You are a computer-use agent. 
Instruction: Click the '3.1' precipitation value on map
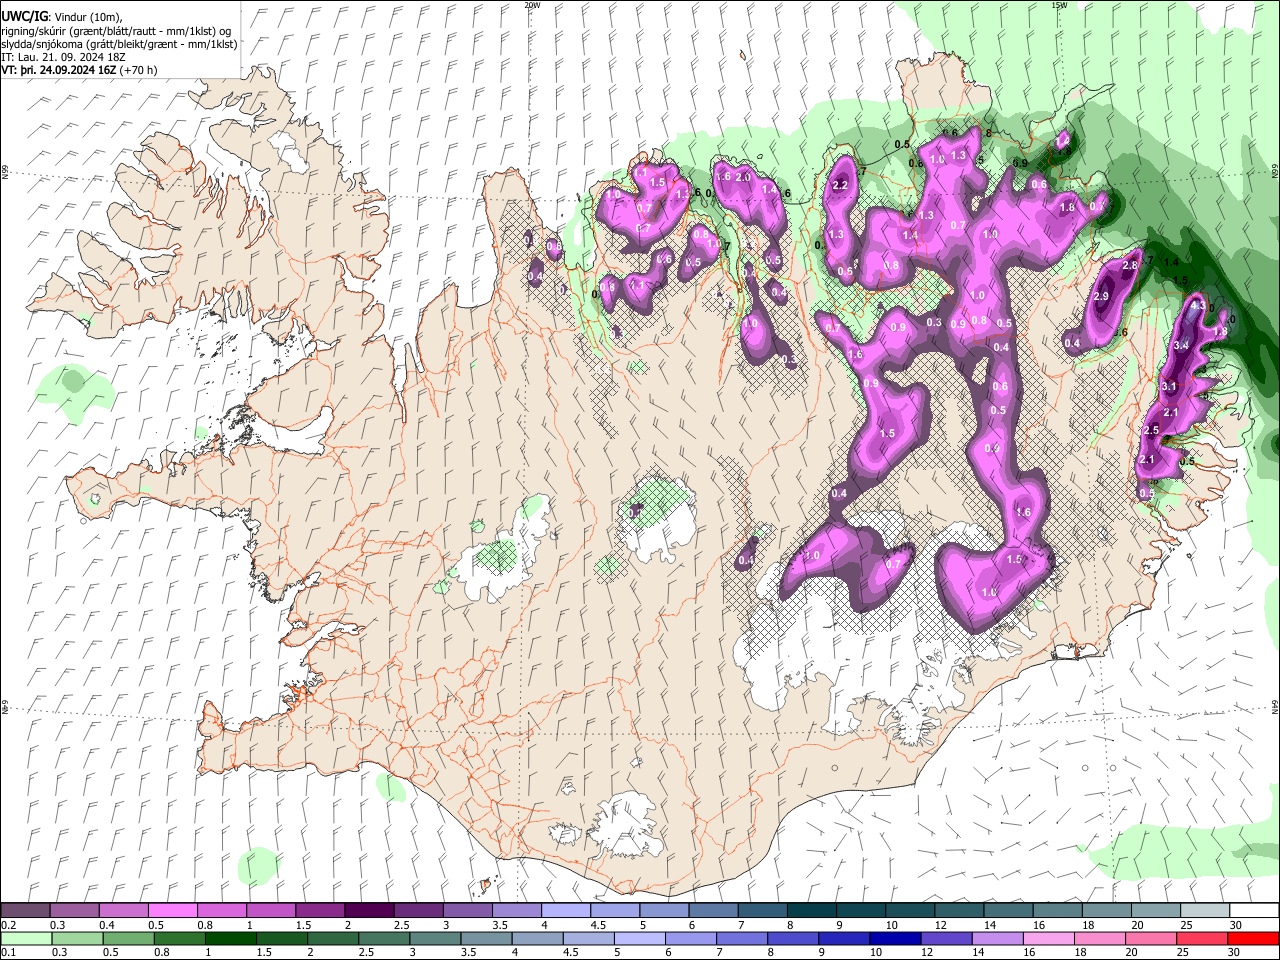click(x=1169, y=386)
